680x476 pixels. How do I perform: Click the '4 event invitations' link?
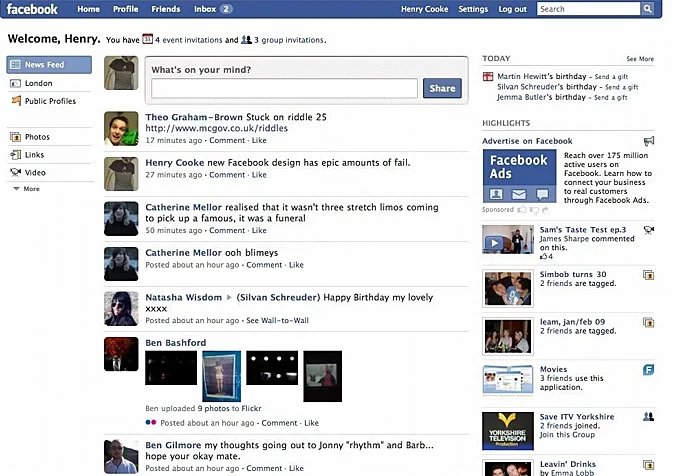click(189, 40)
